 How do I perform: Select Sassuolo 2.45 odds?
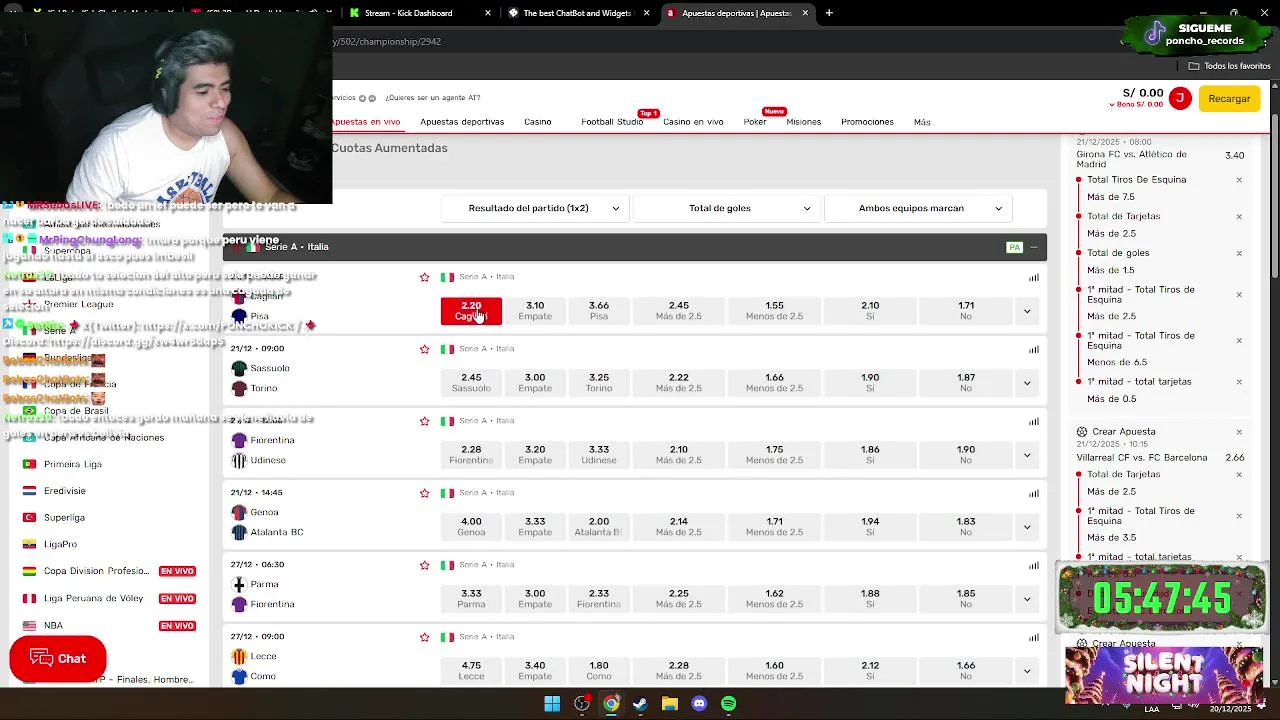pyautogui.click(x=471, y=383)
